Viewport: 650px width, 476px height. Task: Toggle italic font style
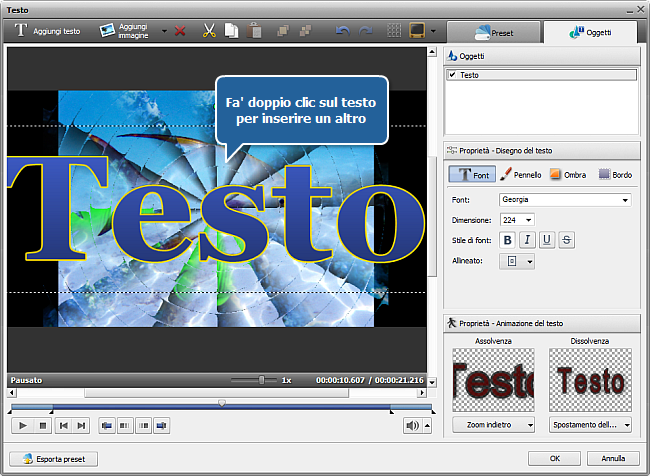click(527, 240)
